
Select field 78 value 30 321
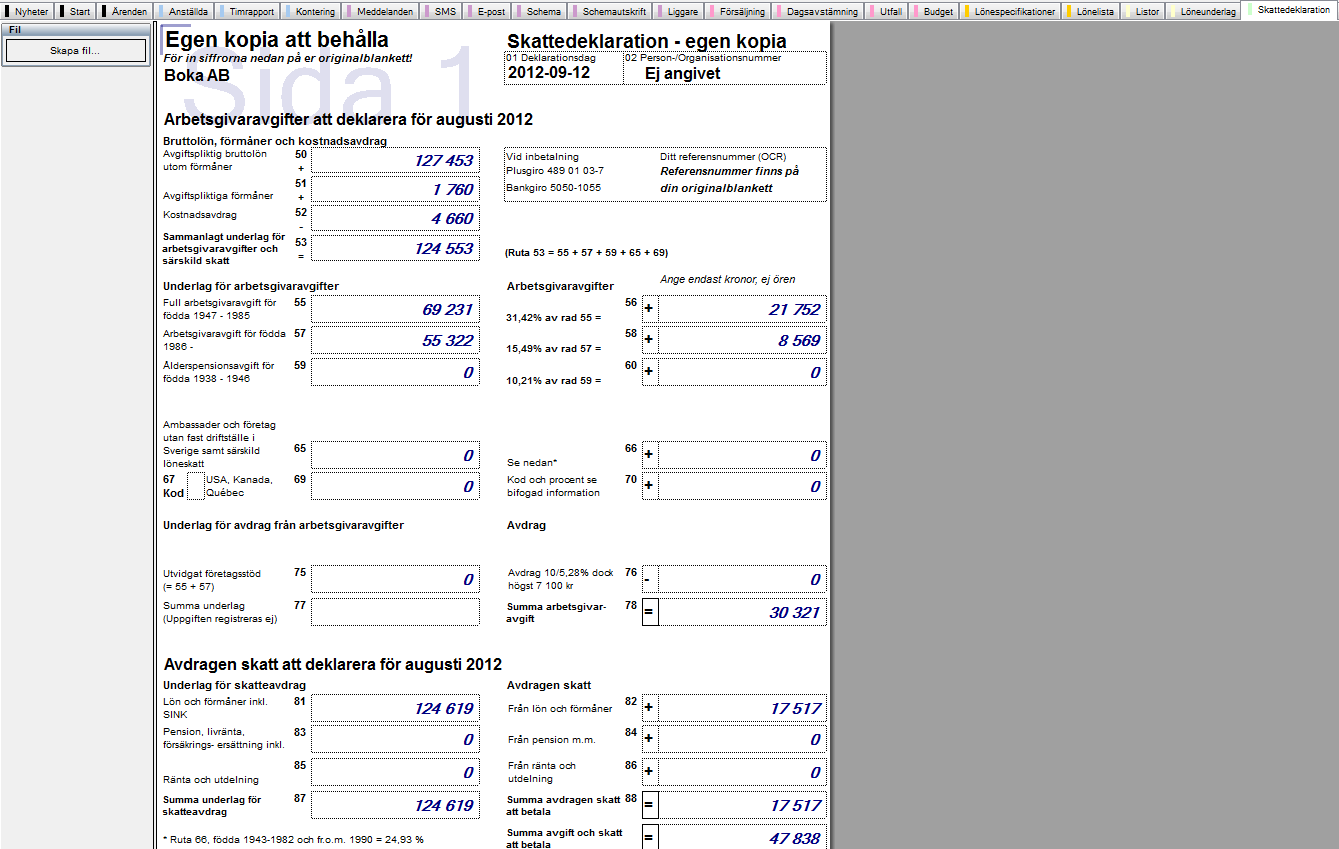click(x=742, y=612)
